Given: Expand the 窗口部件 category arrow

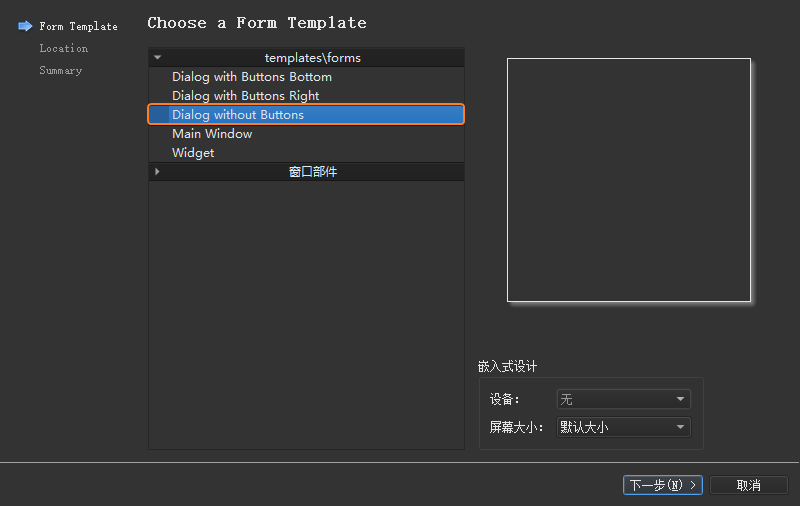Looking at the screenshot, I should coord(157,172).
